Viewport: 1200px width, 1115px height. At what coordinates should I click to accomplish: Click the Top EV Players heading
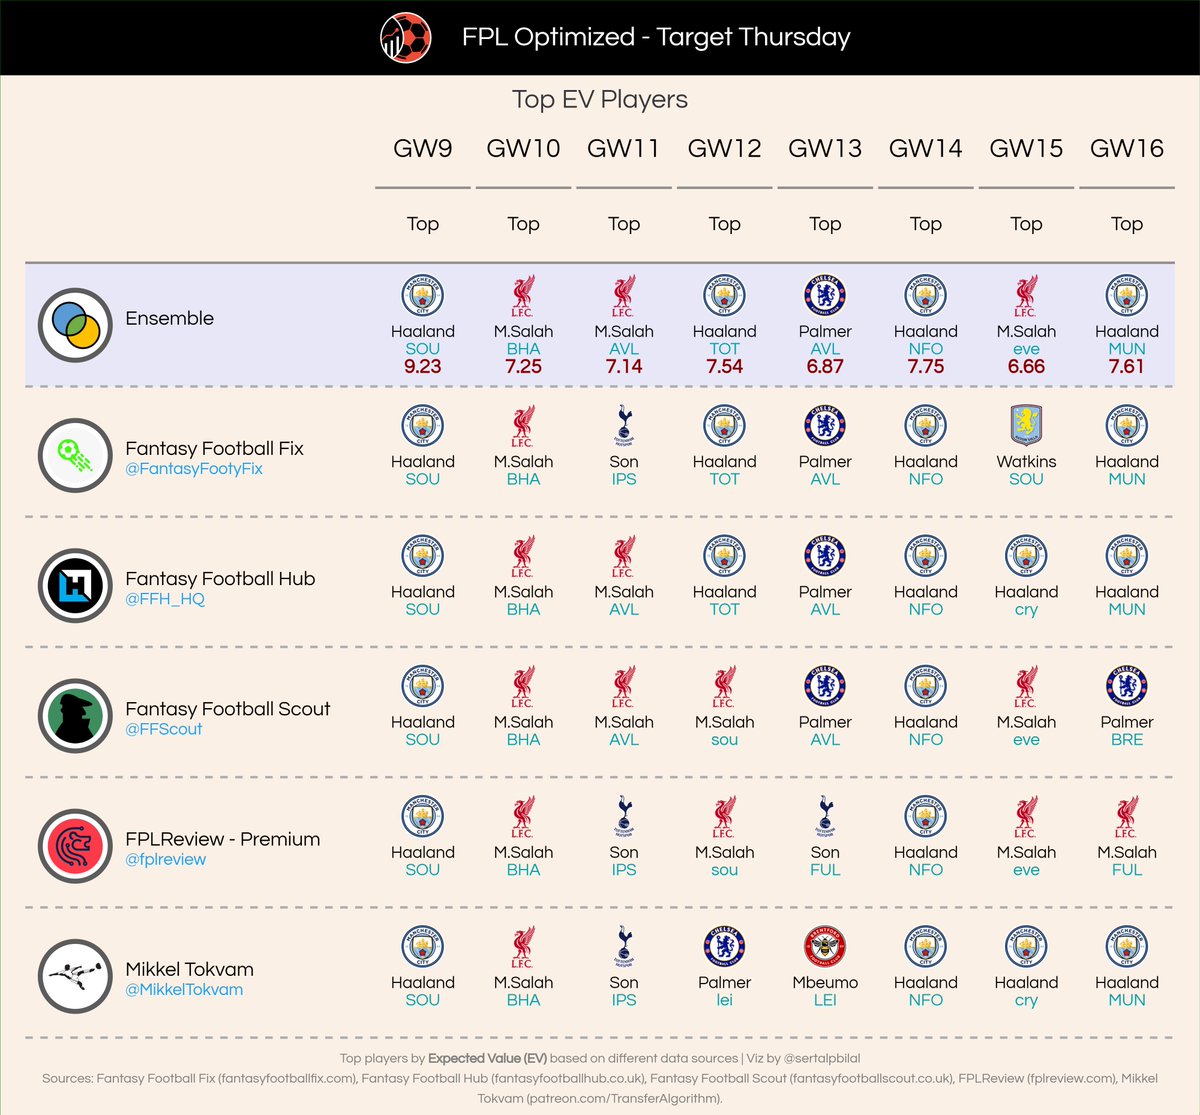pos(600,100)
